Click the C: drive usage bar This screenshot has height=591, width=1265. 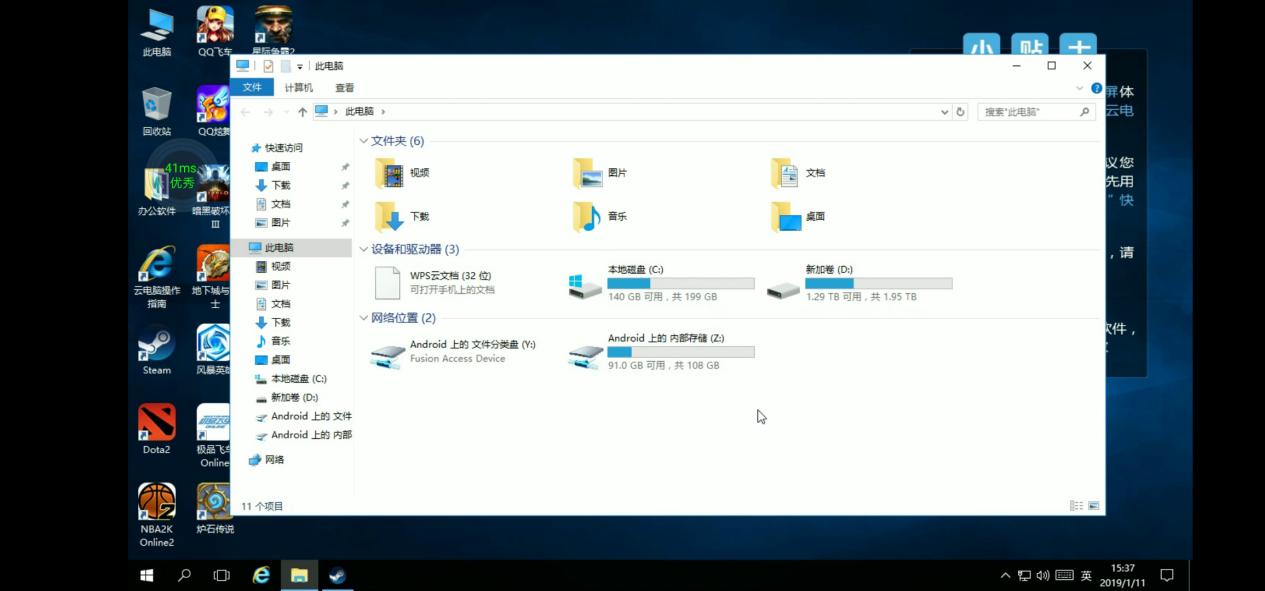tap(681, 283)
